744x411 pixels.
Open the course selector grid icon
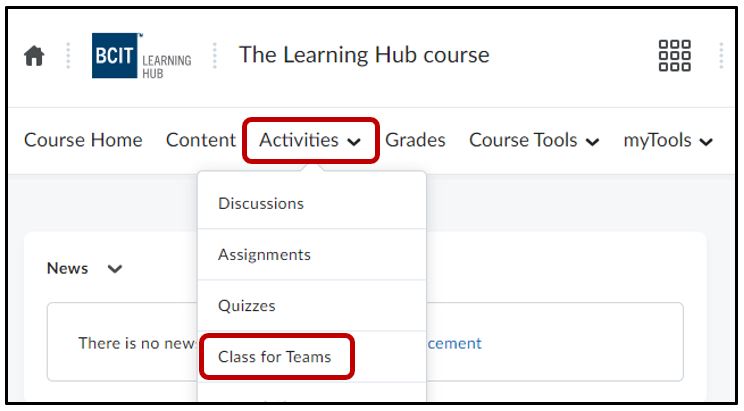pos(674,56)
